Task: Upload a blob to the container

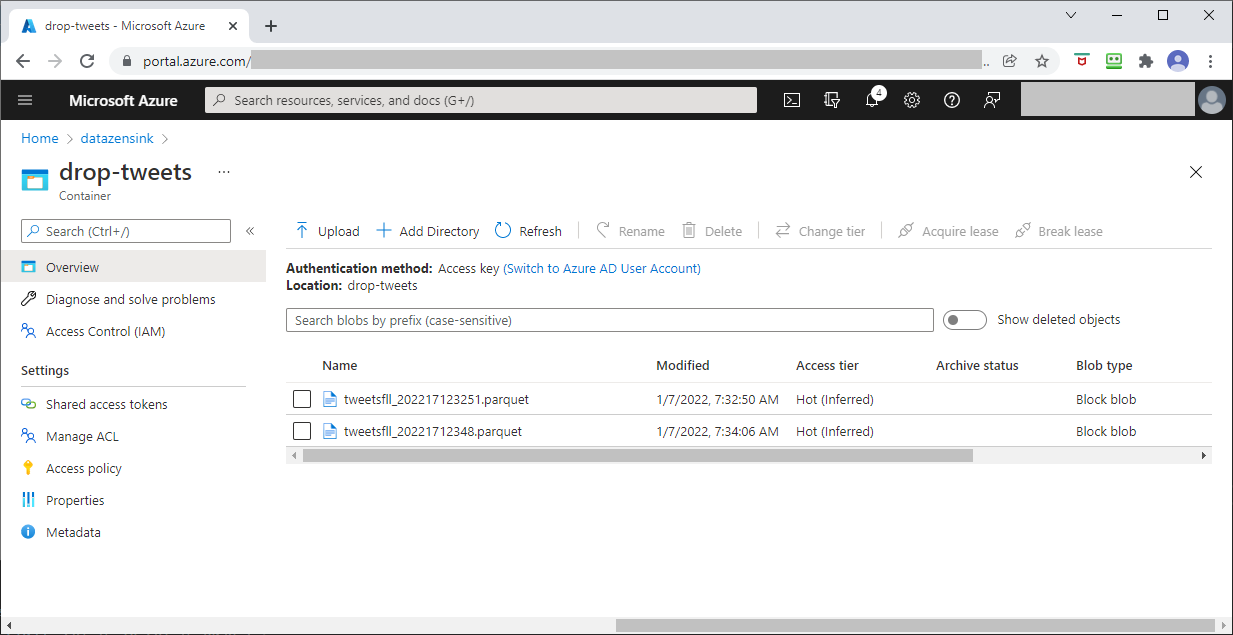Action: click(327, 231)
